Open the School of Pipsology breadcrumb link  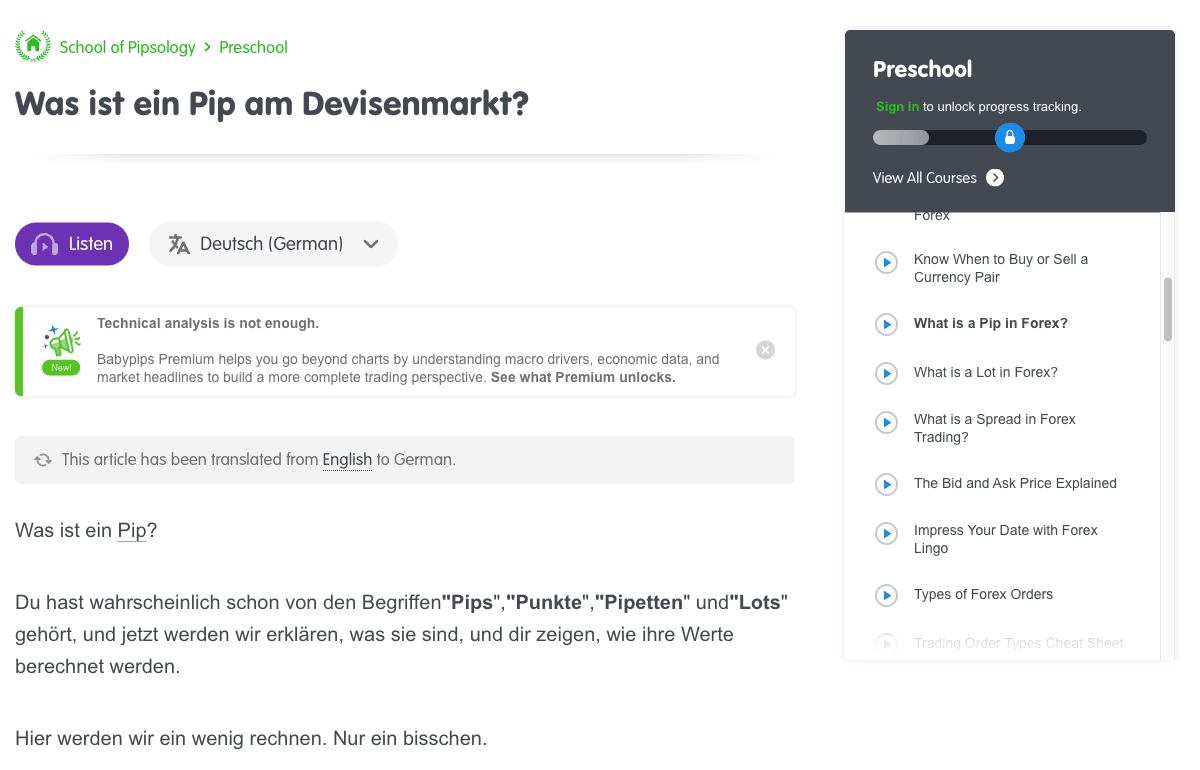pyautogui.click(x=127, y=47)
